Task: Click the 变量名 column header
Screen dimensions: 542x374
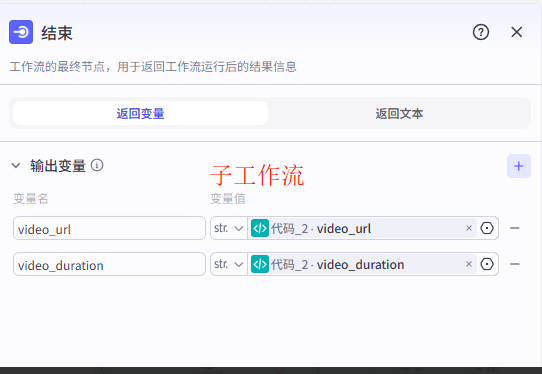Action: (30, 198)
